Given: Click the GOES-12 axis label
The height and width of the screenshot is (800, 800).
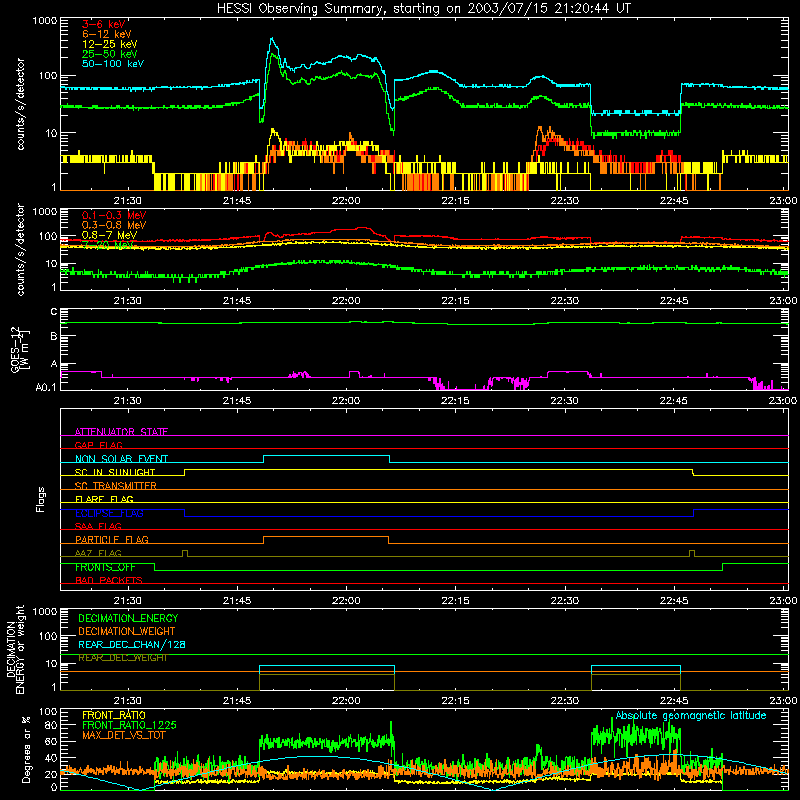Looking at the screenshot, I should [20, 349].
